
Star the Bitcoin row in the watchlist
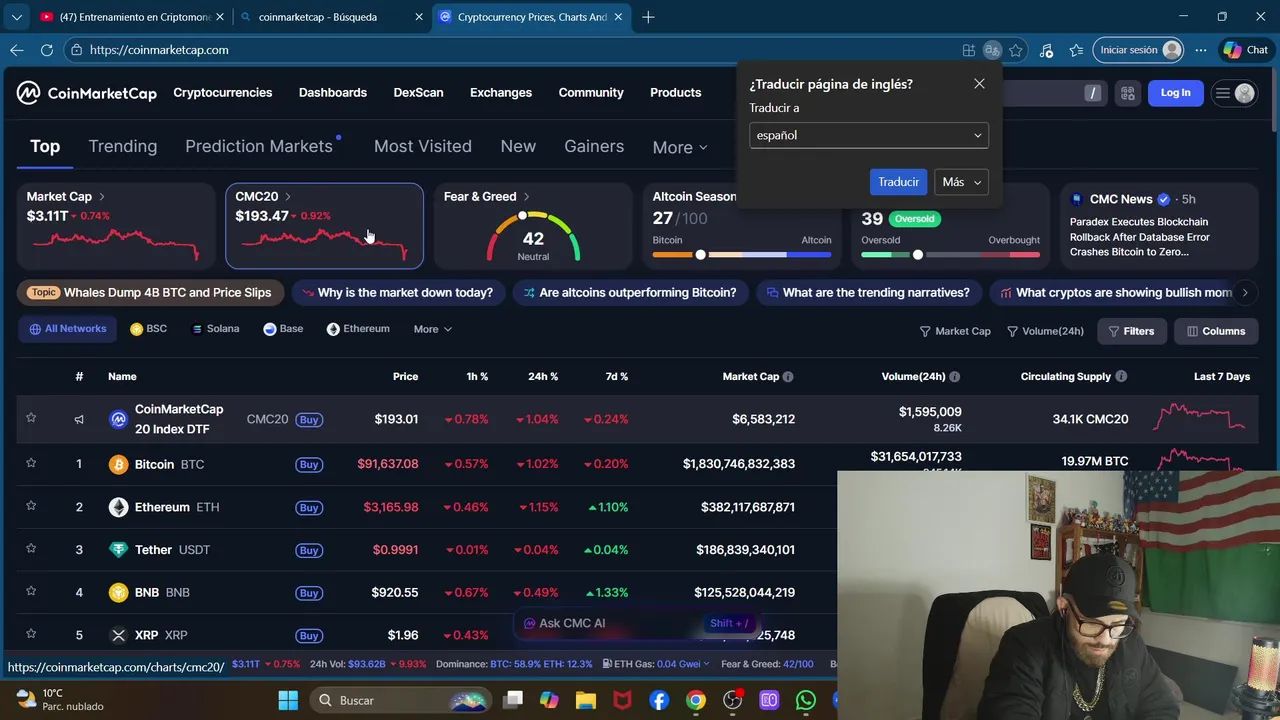[31, 464]
